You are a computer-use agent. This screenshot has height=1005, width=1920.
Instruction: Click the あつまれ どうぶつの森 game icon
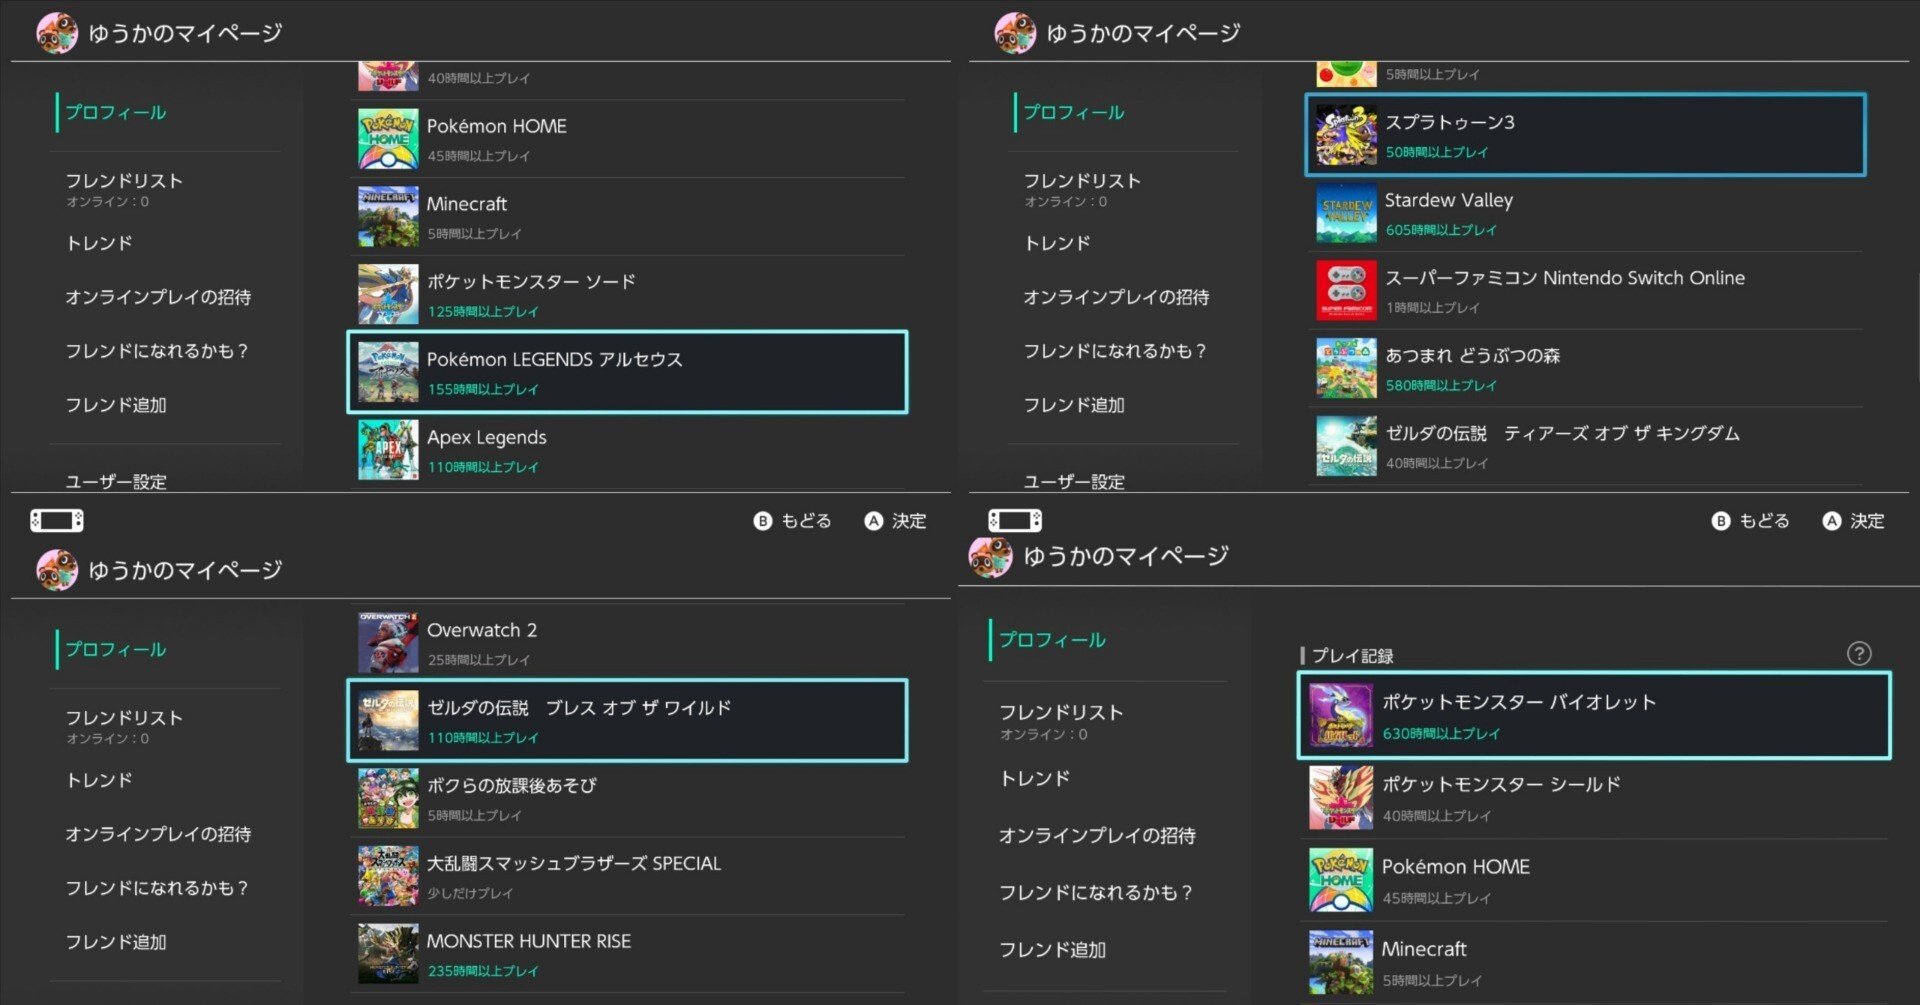pos(1344,368)
